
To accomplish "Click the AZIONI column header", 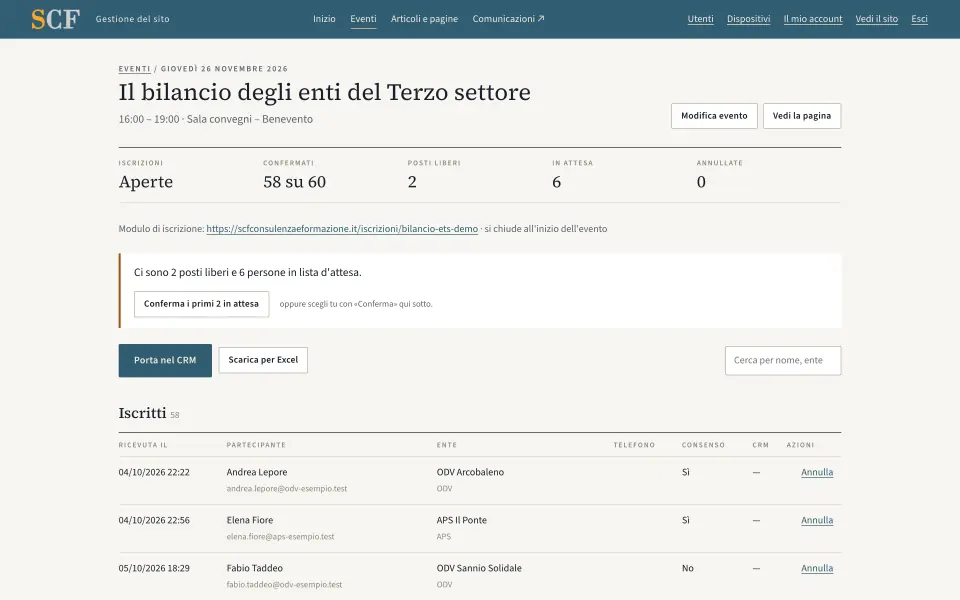I will (800, 444).
